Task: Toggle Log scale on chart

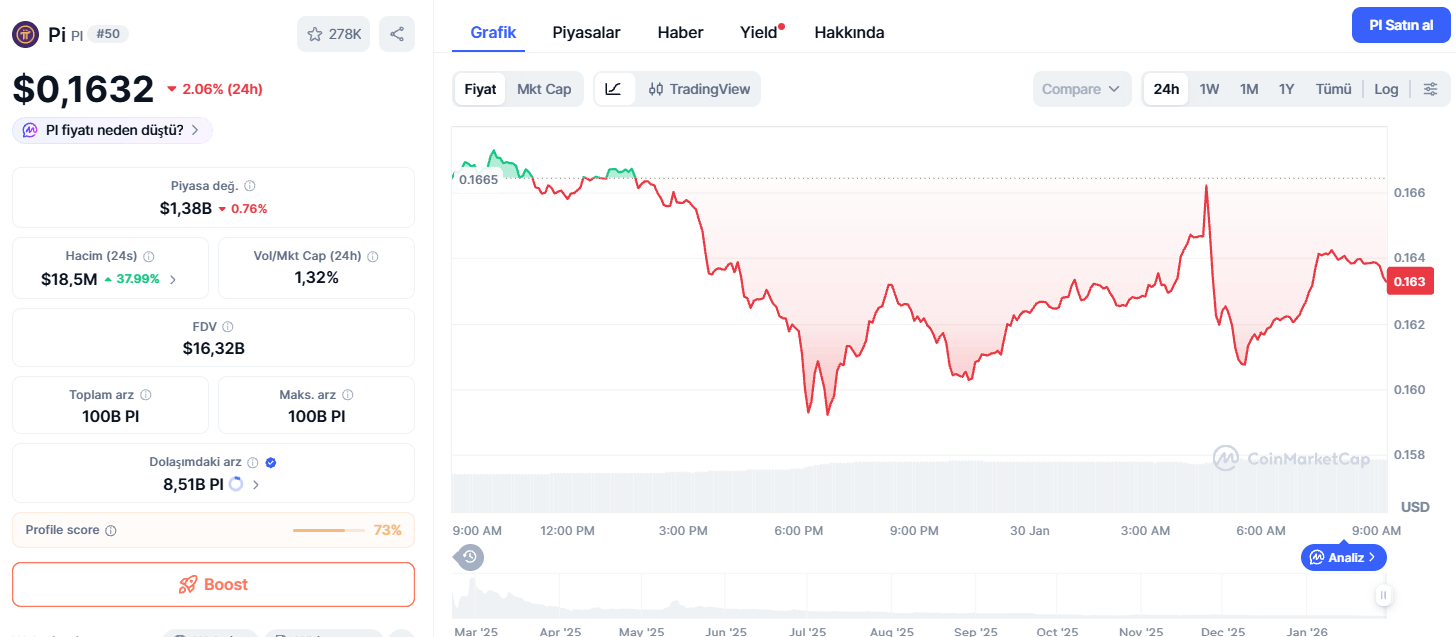Action: pos(1386,89)
